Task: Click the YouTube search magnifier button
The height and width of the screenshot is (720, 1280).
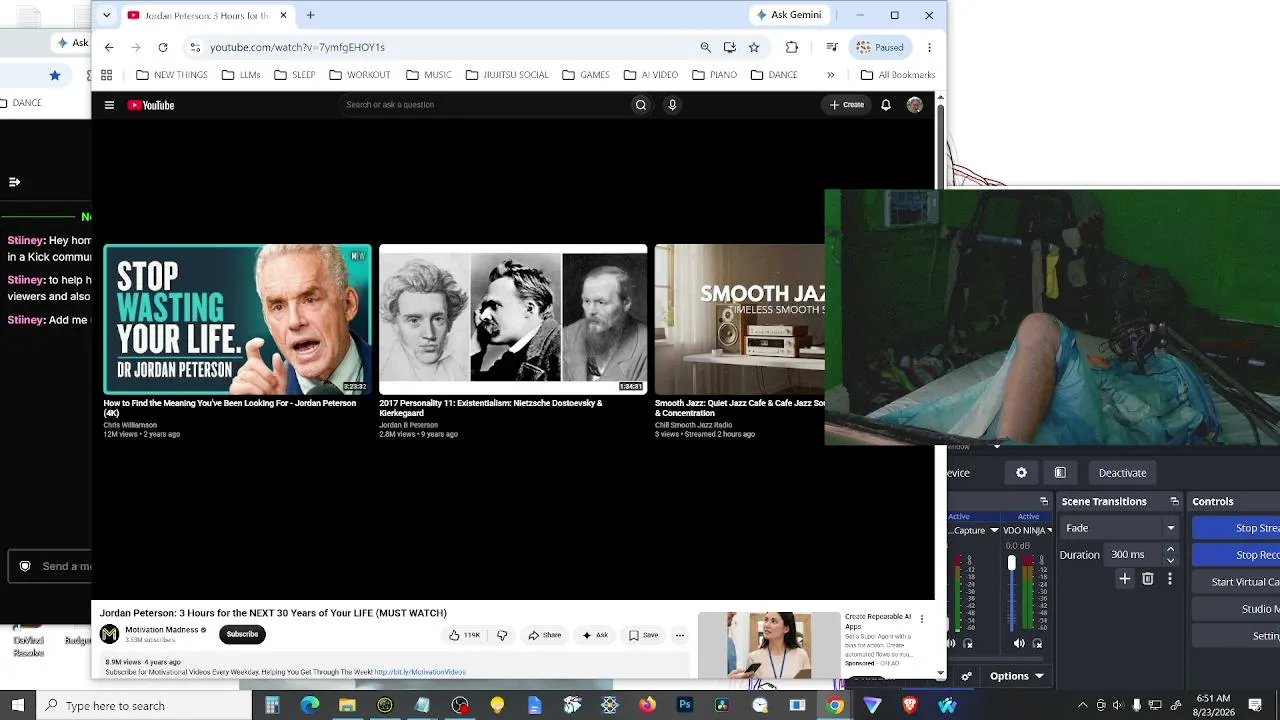Action: coord(641,105)
